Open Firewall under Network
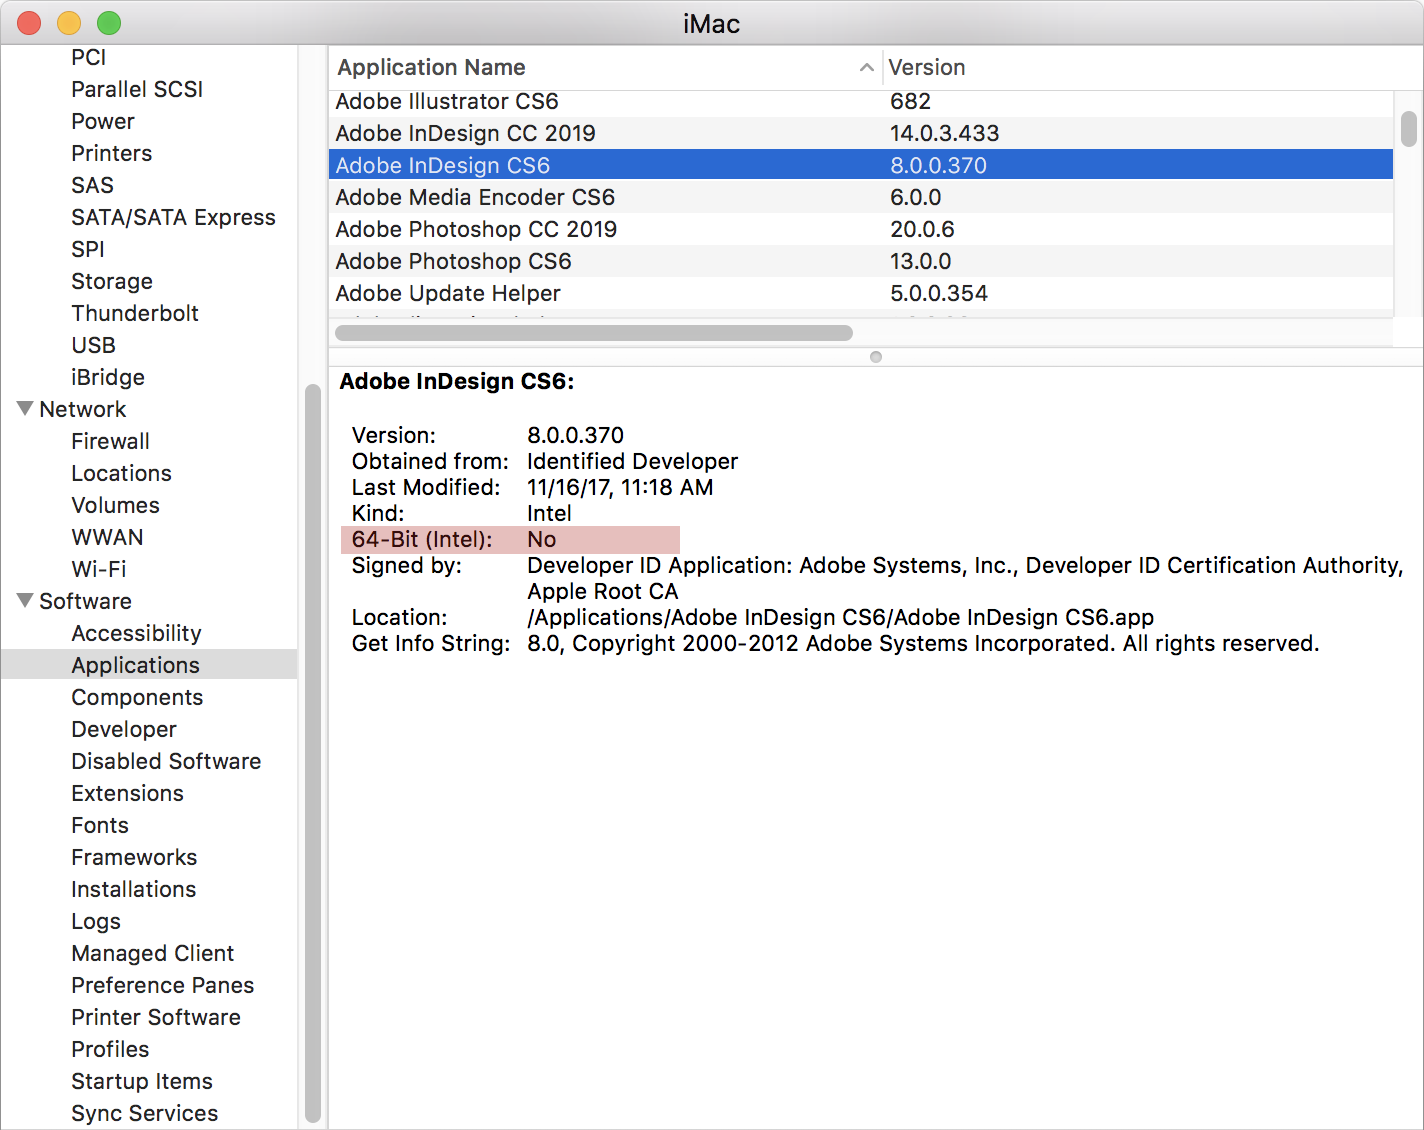Viewport: 1424px width, 1130px height. [x=110, y=441]
